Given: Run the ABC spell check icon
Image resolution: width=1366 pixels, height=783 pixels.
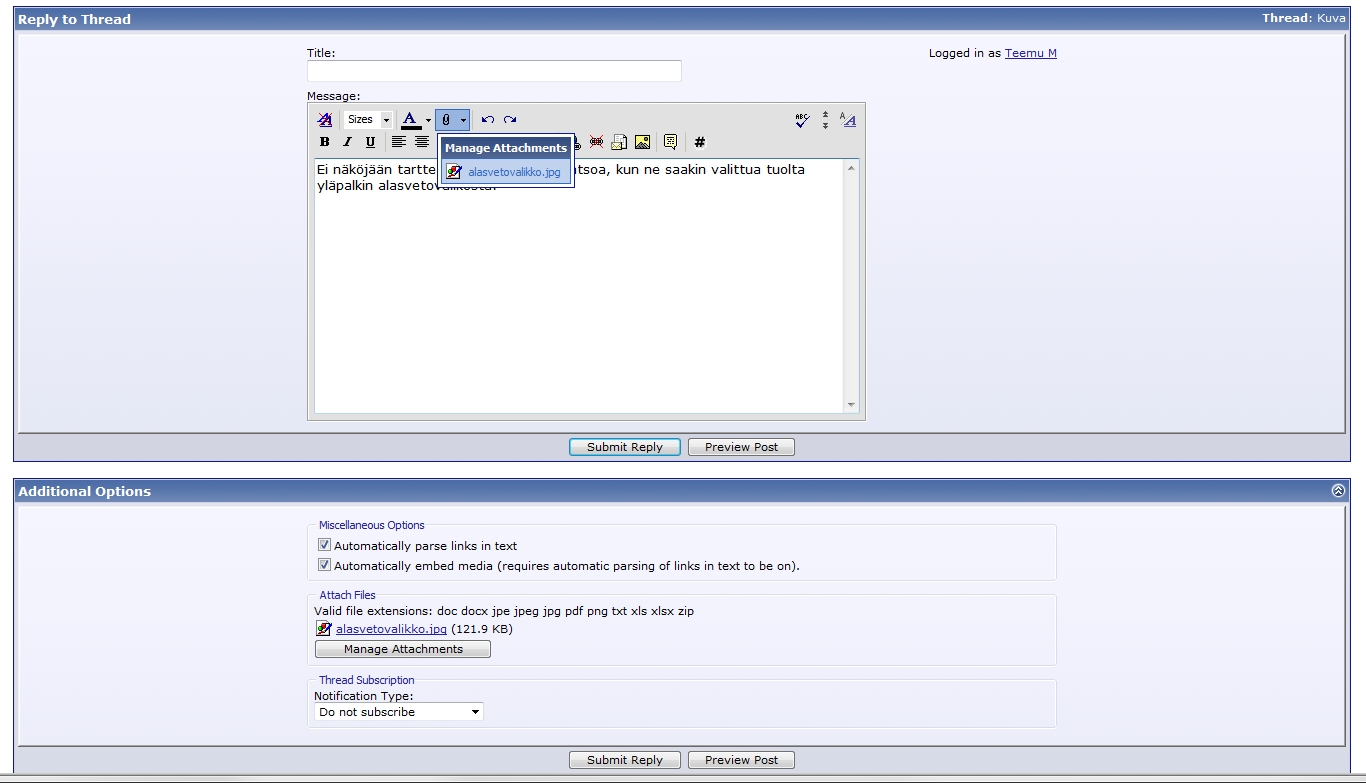Looking at the screenshot, I should tap(802, 120).
